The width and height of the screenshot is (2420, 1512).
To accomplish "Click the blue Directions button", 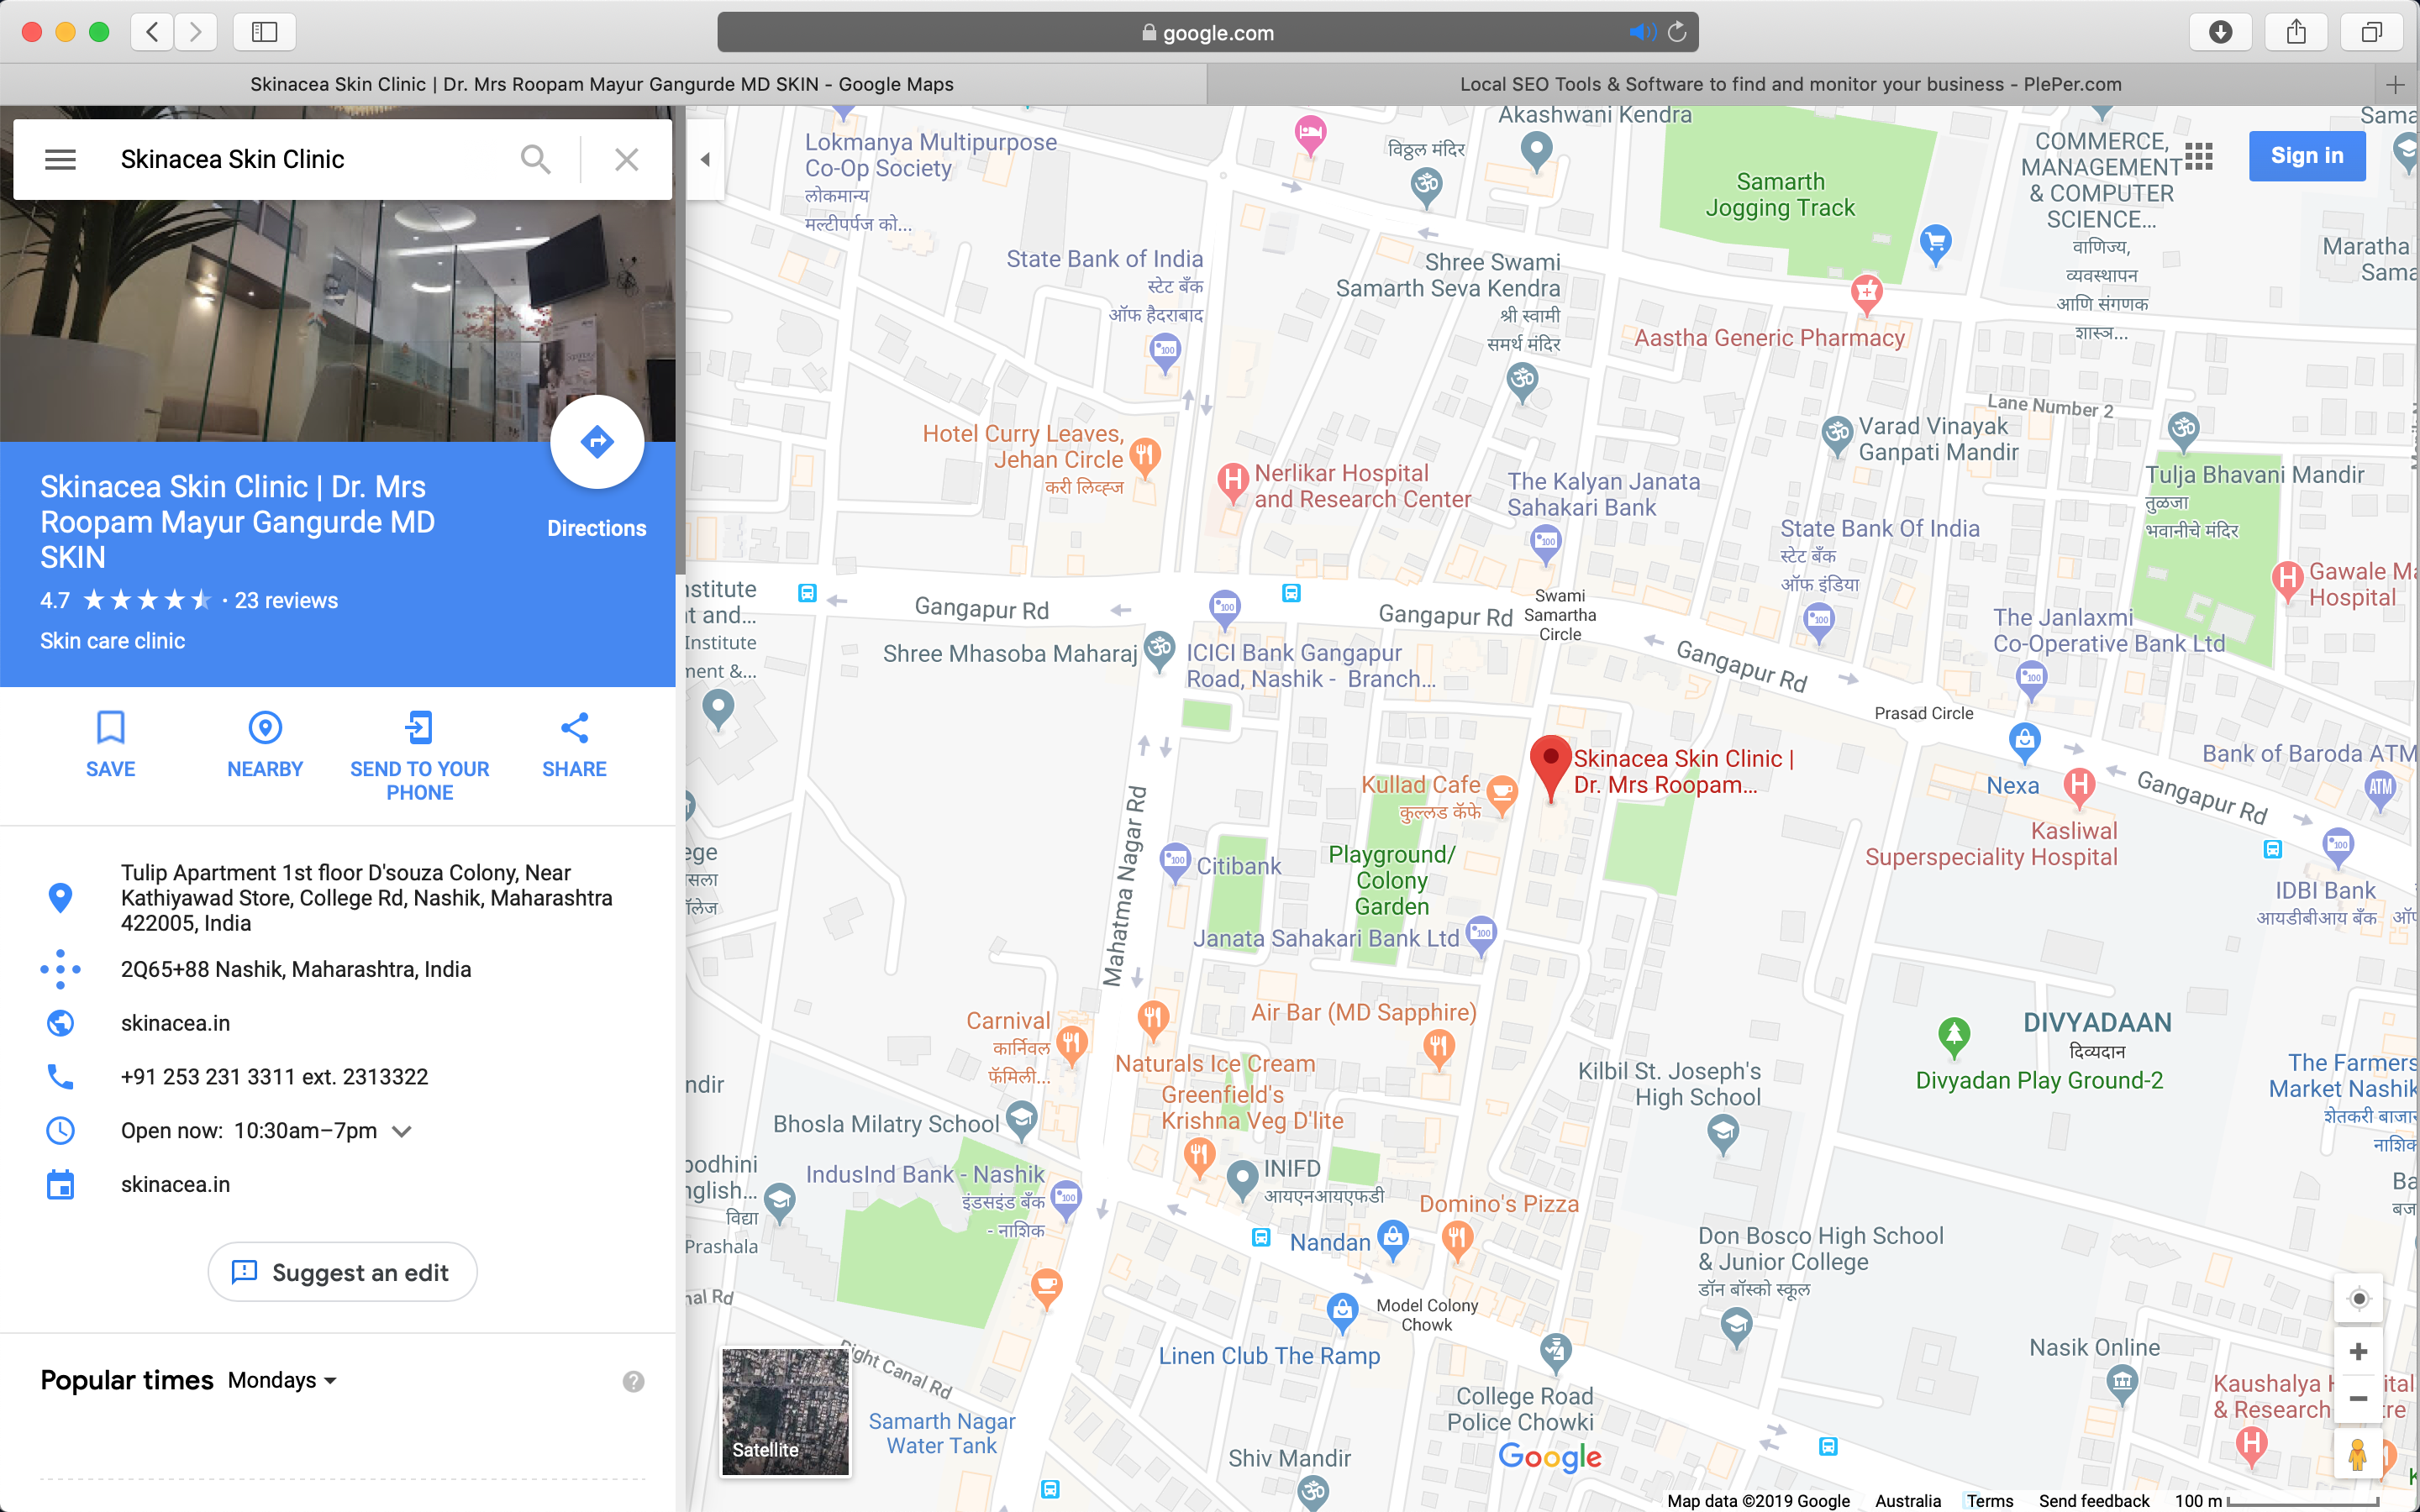I will click(597, 442).
